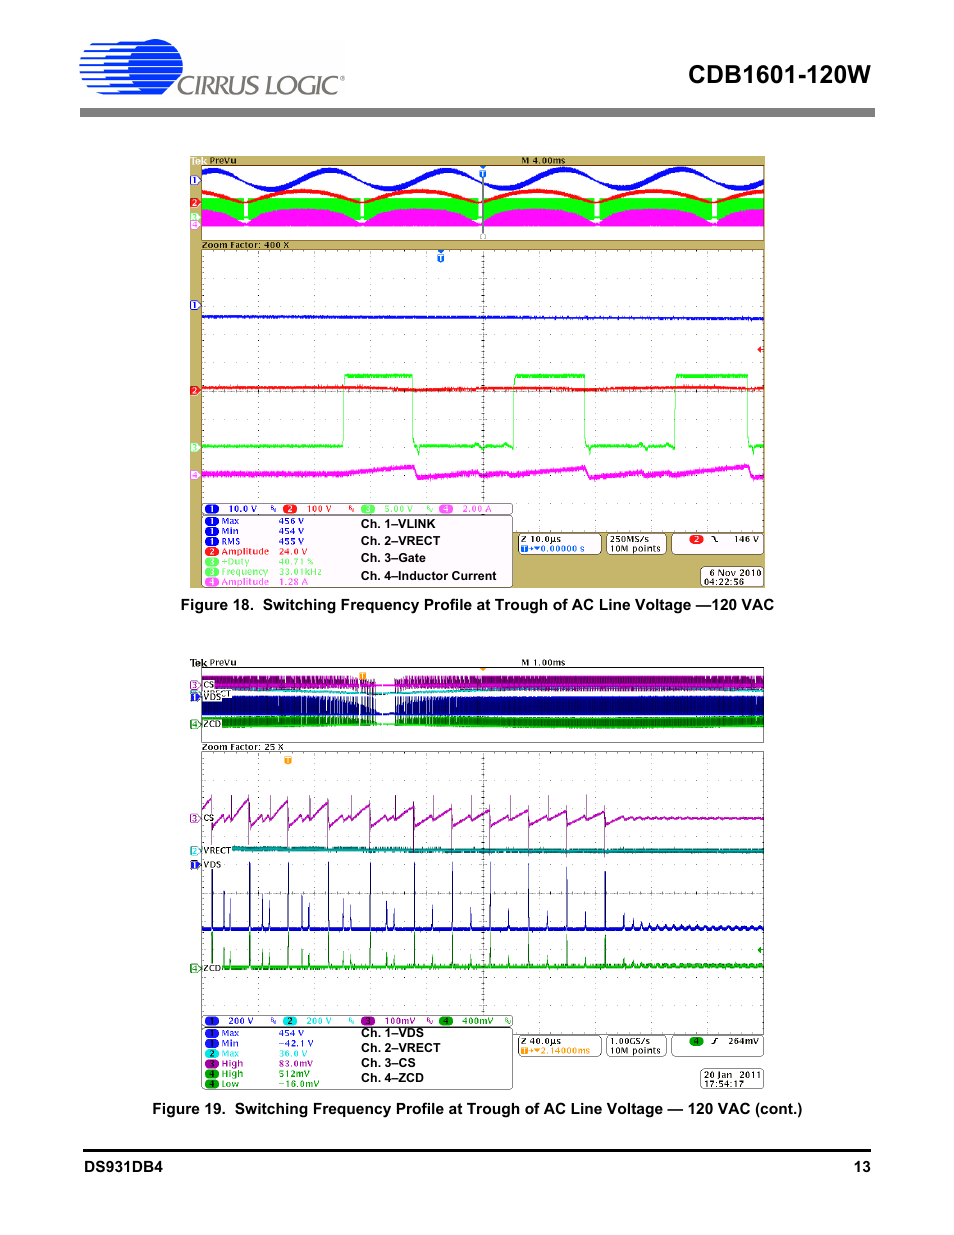954x1235 pixels.
Task: Click the "6 Nov 2010" timestamp box
Action: 732,577
